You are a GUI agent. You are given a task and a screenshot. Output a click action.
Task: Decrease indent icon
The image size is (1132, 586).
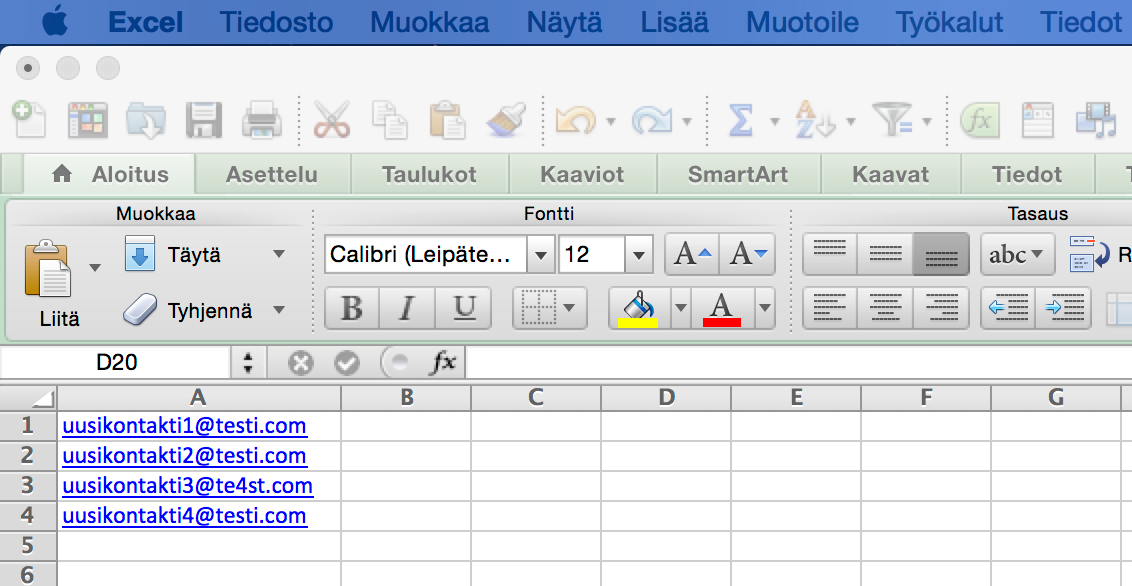[x=1008, y=308]
